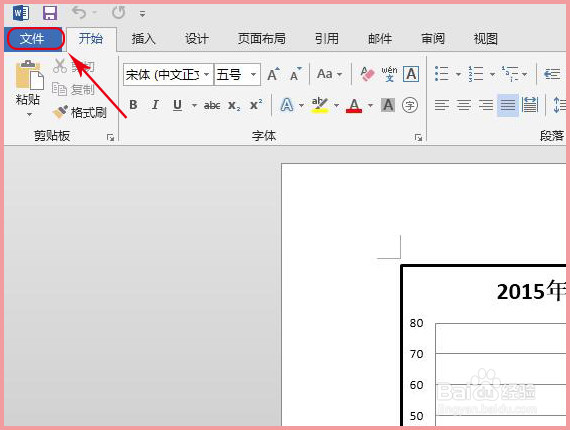This screenshot has height=430, width=570.
Task: Toggle Character Shading icon
Action: 388,105
